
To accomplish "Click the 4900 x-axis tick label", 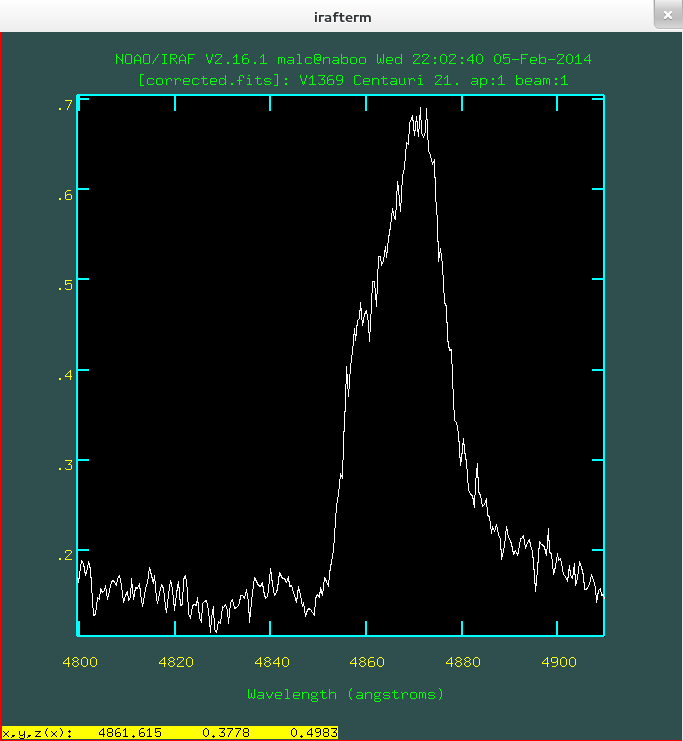I will pos(559,662).
